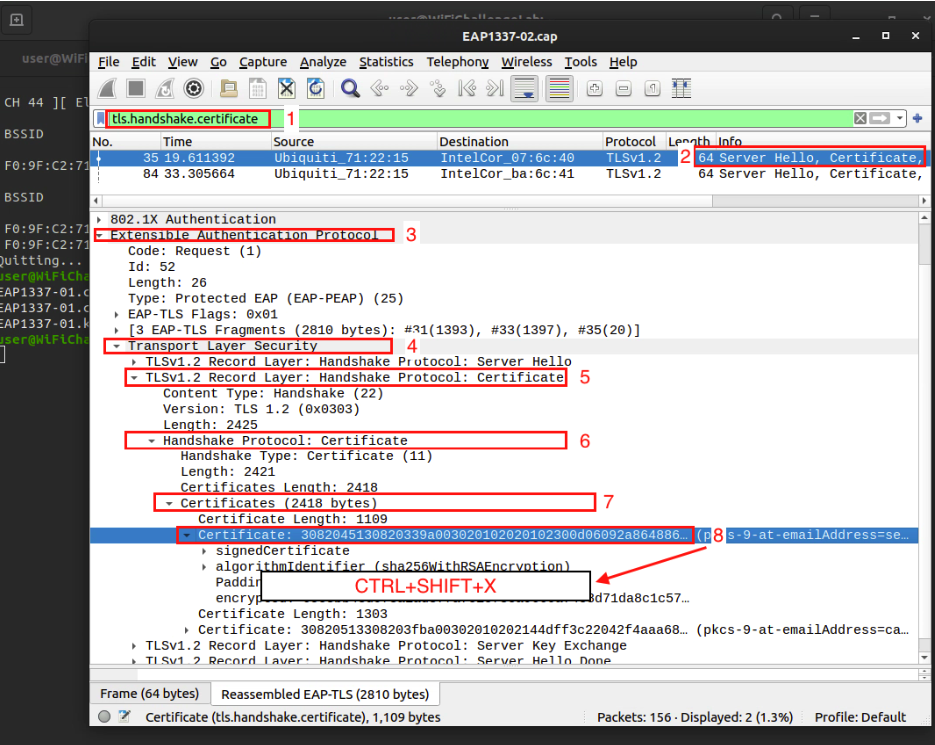The width and height of the screenshot is (935, 745).
Task: Go to specified packet icon
Action: (438, 89)
